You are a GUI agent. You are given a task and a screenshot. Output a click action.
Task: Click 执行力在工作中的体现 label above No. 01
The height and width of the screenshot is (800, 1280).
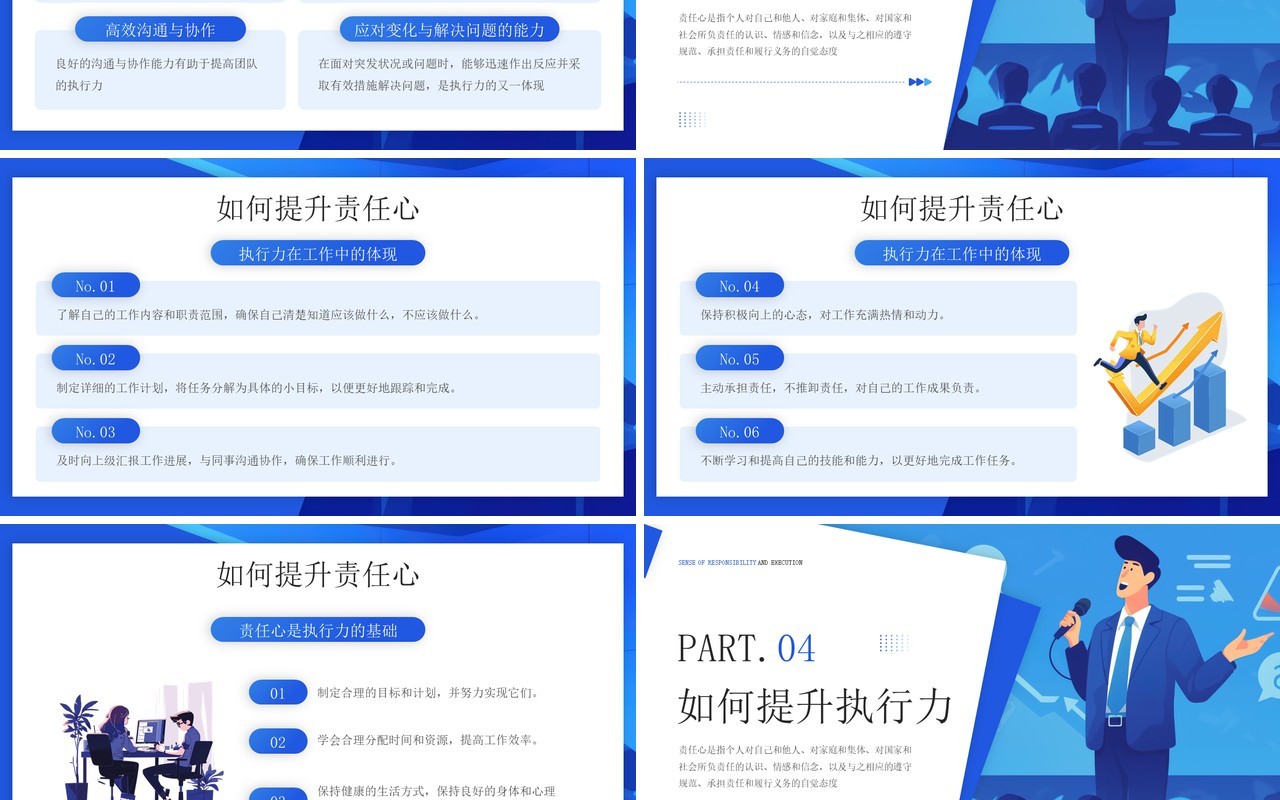coord(318,254)
